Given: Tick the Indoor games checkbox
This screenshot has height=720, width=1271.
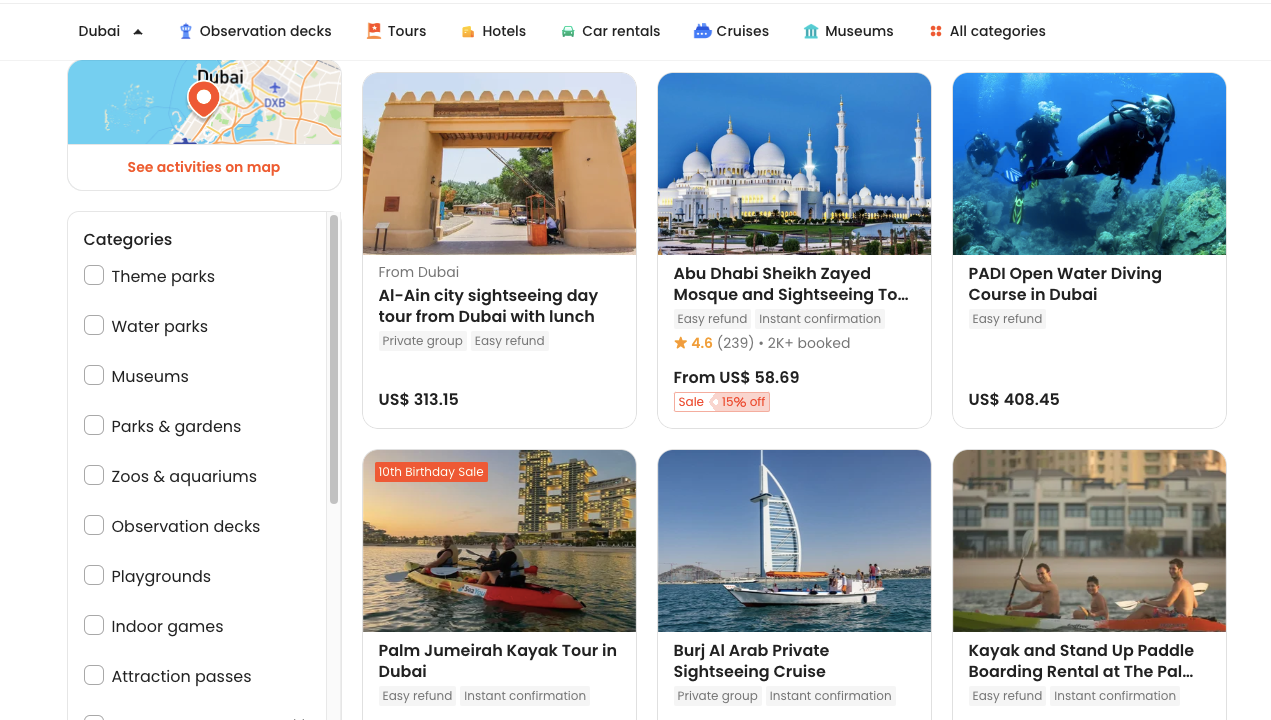Looking at the screenshot, I should [94, 625].
